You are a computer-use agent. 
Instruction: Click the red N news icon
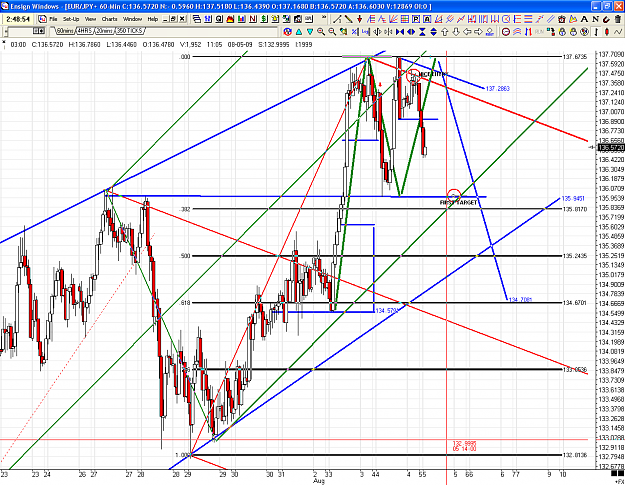pos(253,19)
